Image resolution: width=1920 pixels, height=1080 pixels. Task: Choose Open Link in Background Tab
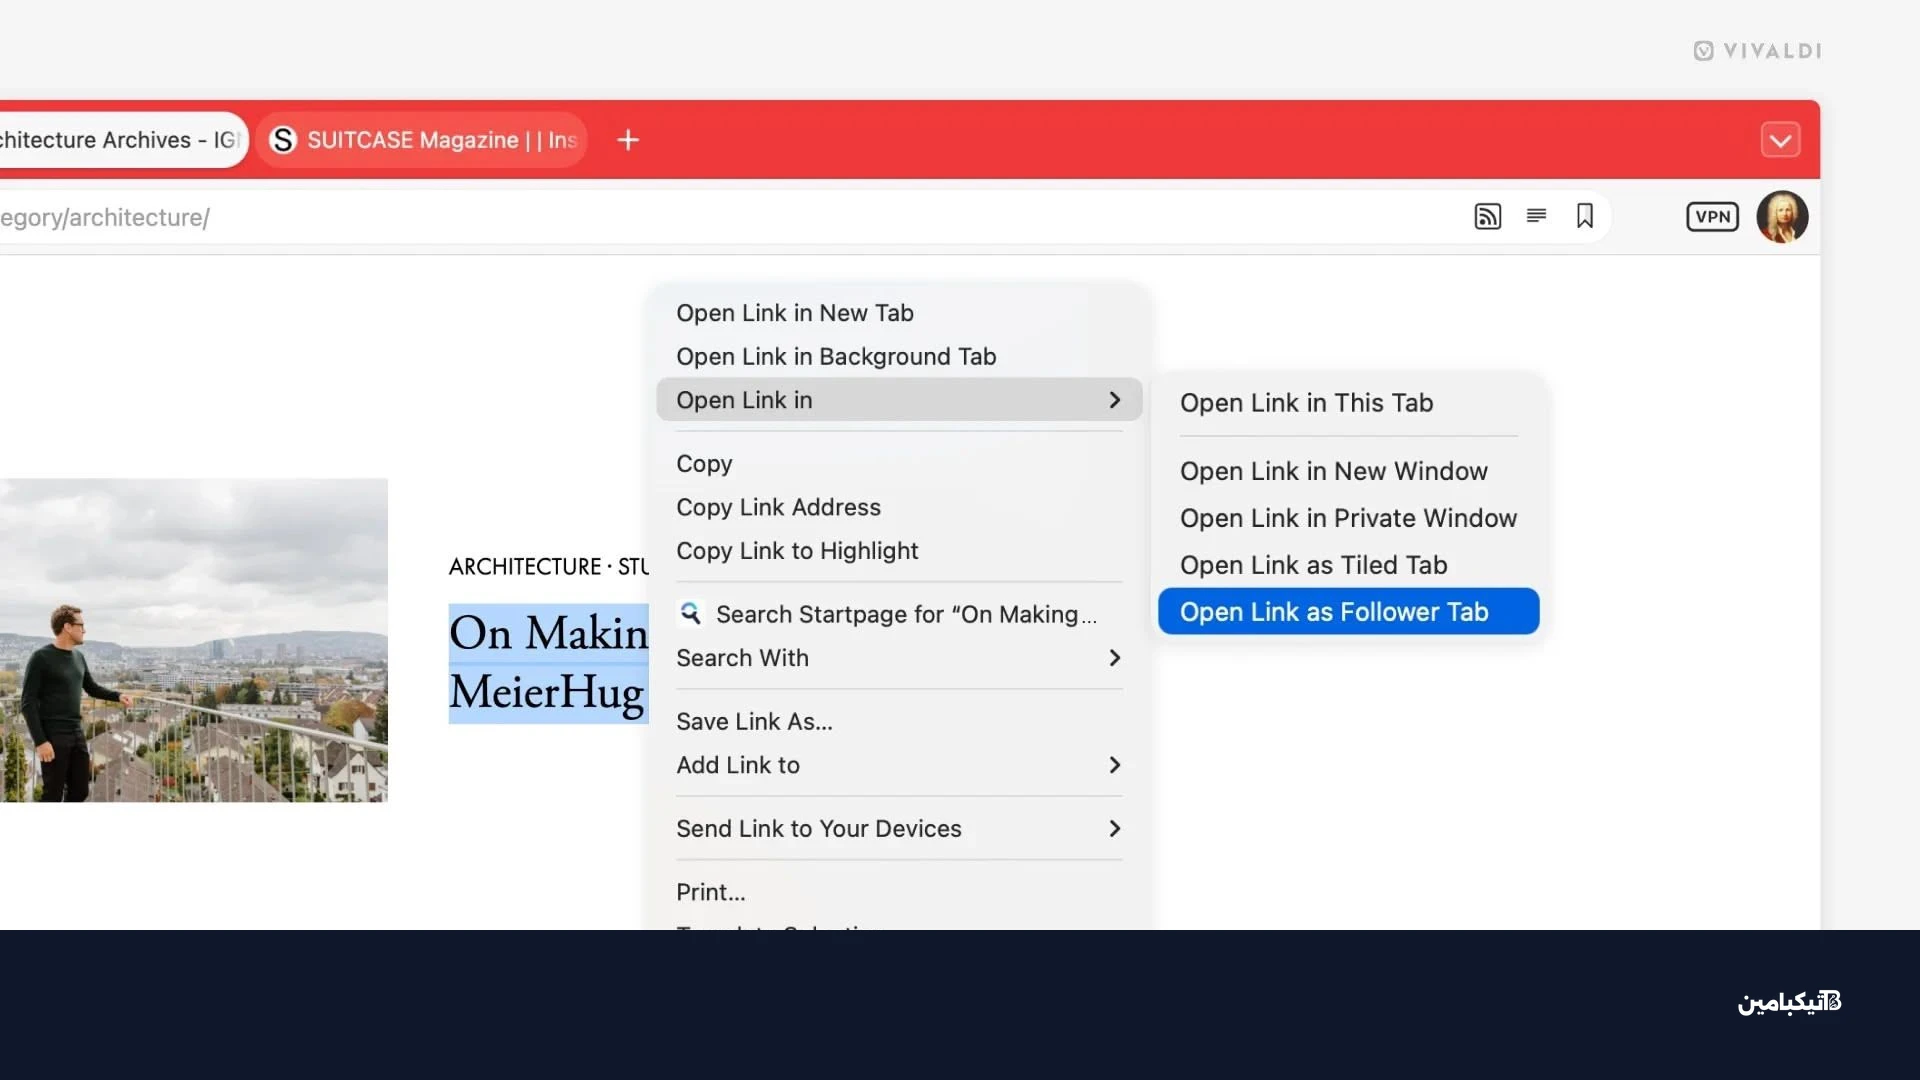point(836,357)
